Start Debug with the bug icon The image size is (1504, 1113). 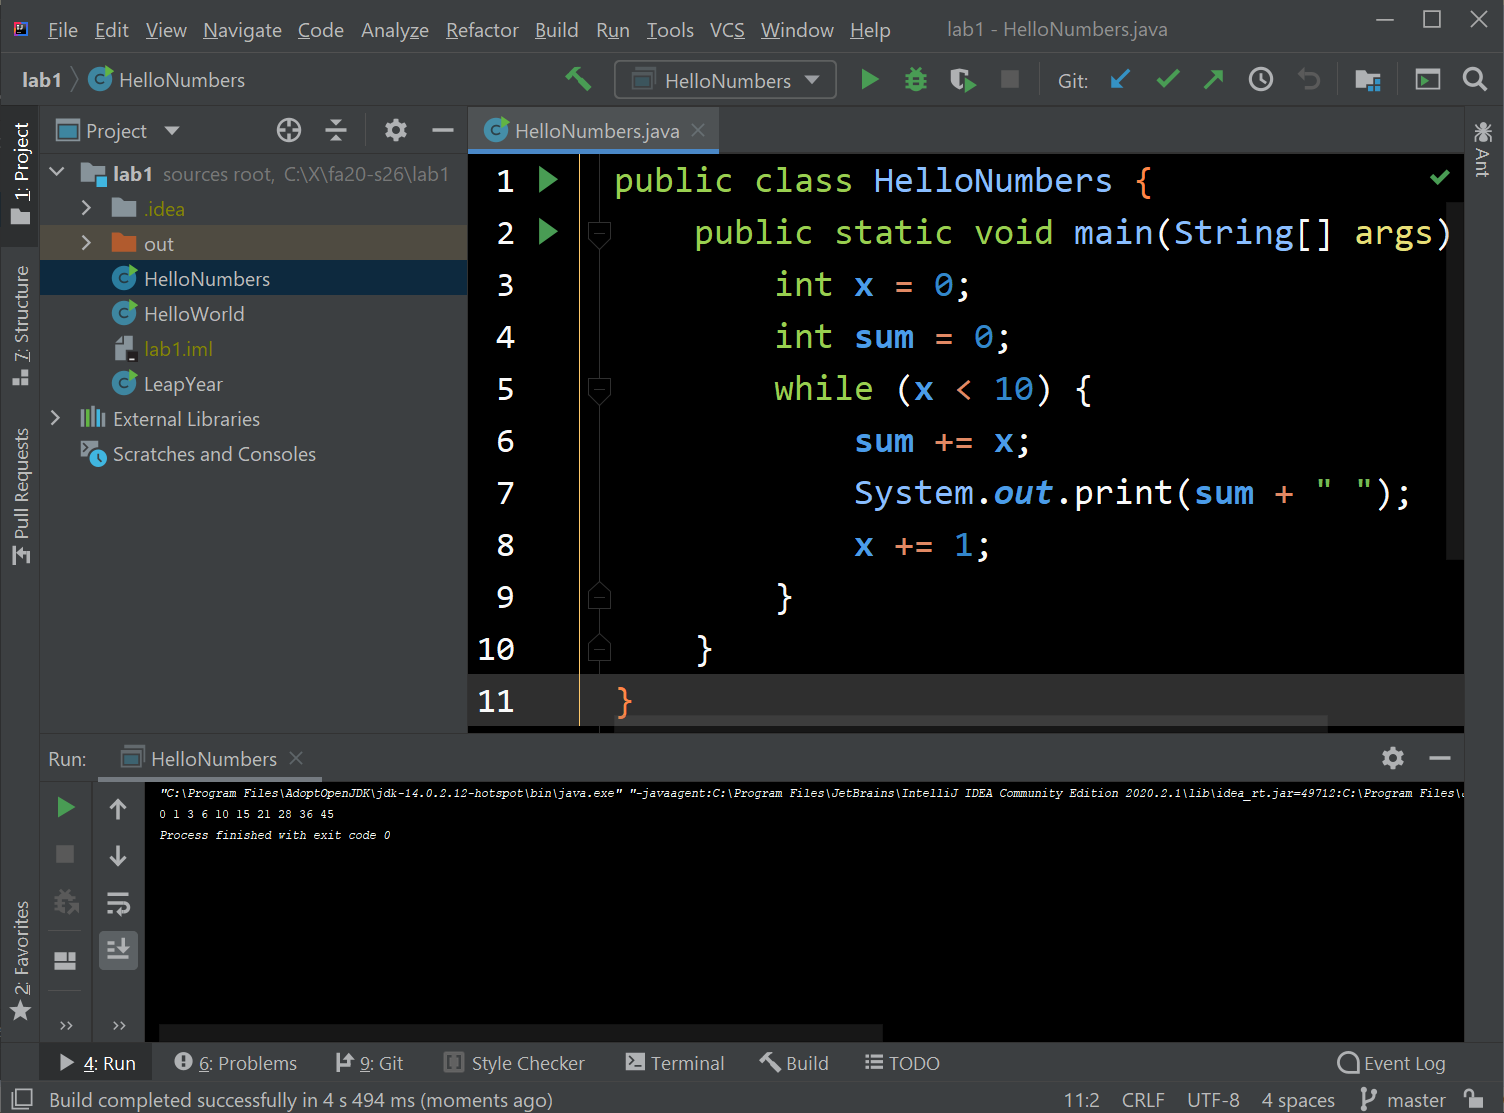click(916, 79)
